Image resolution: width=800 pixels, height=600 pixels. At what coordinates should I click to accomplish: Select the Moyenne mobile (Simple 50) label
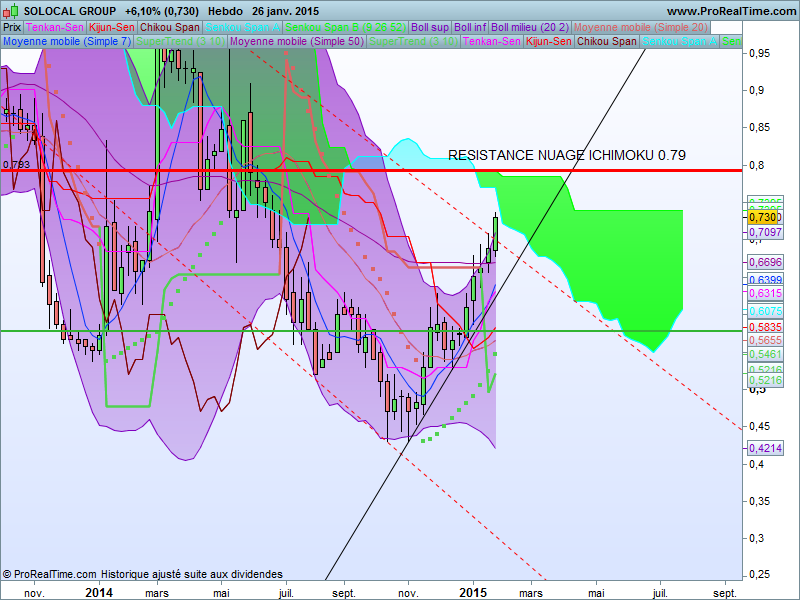pyautogui.click(x=297, y=42)
